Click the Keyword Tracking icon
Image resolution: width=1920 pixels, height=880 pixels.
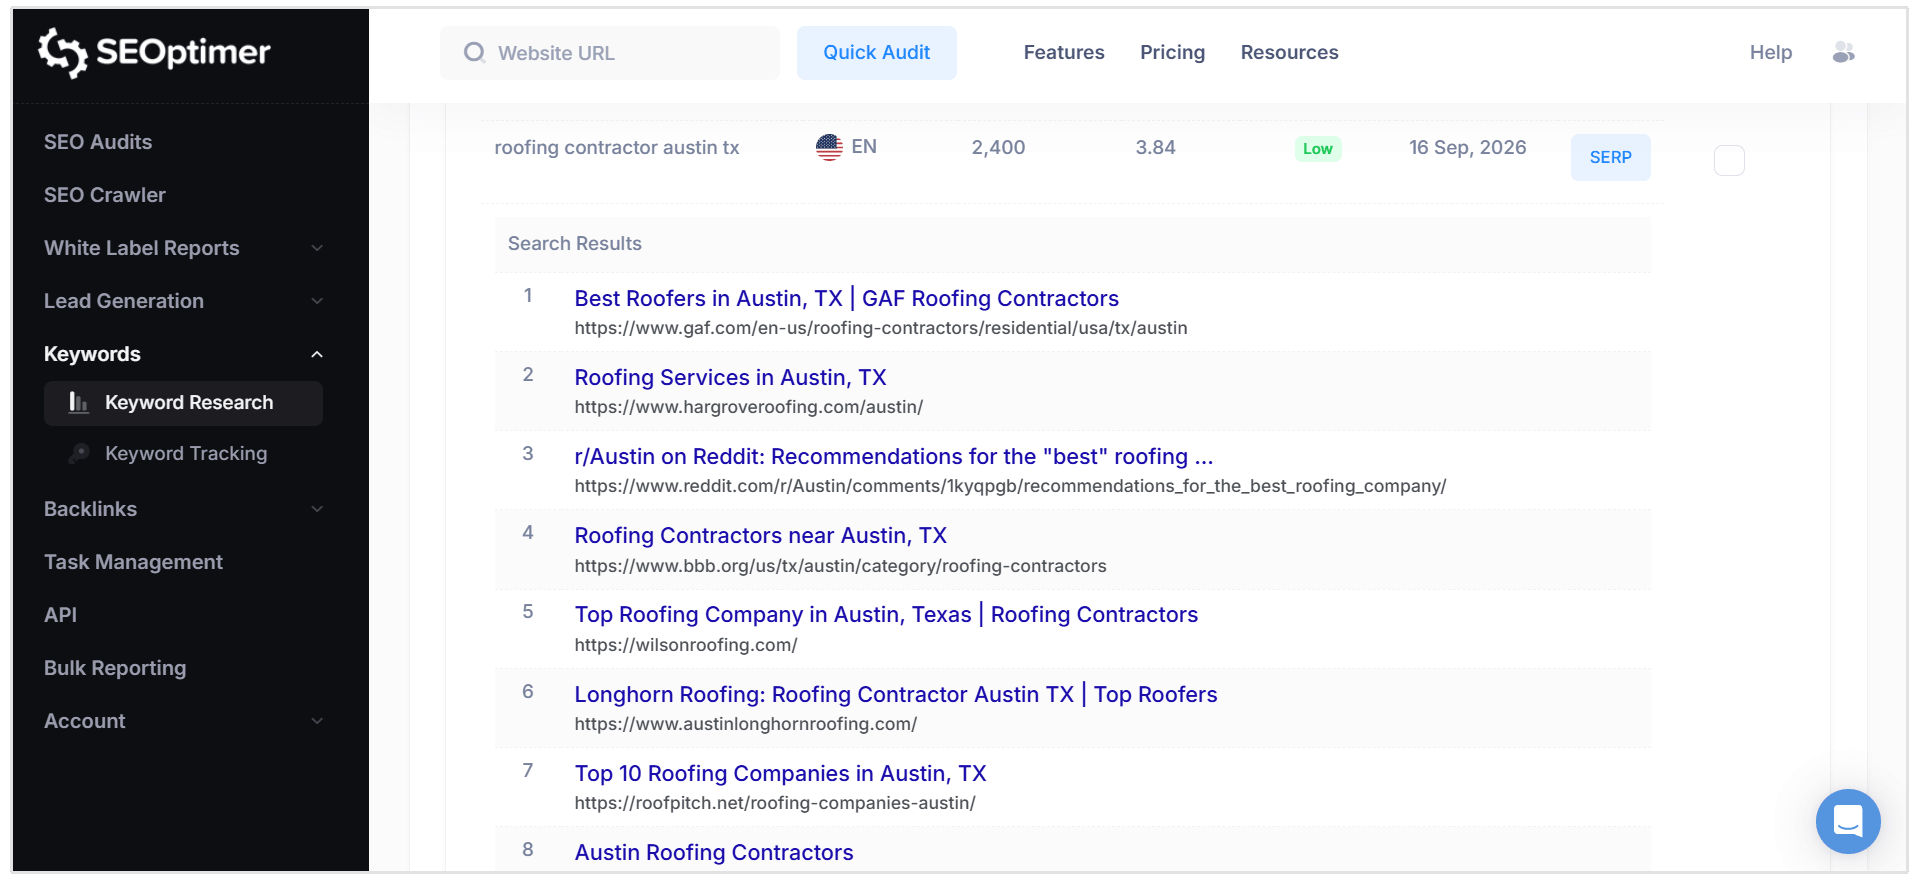[79, 454]
